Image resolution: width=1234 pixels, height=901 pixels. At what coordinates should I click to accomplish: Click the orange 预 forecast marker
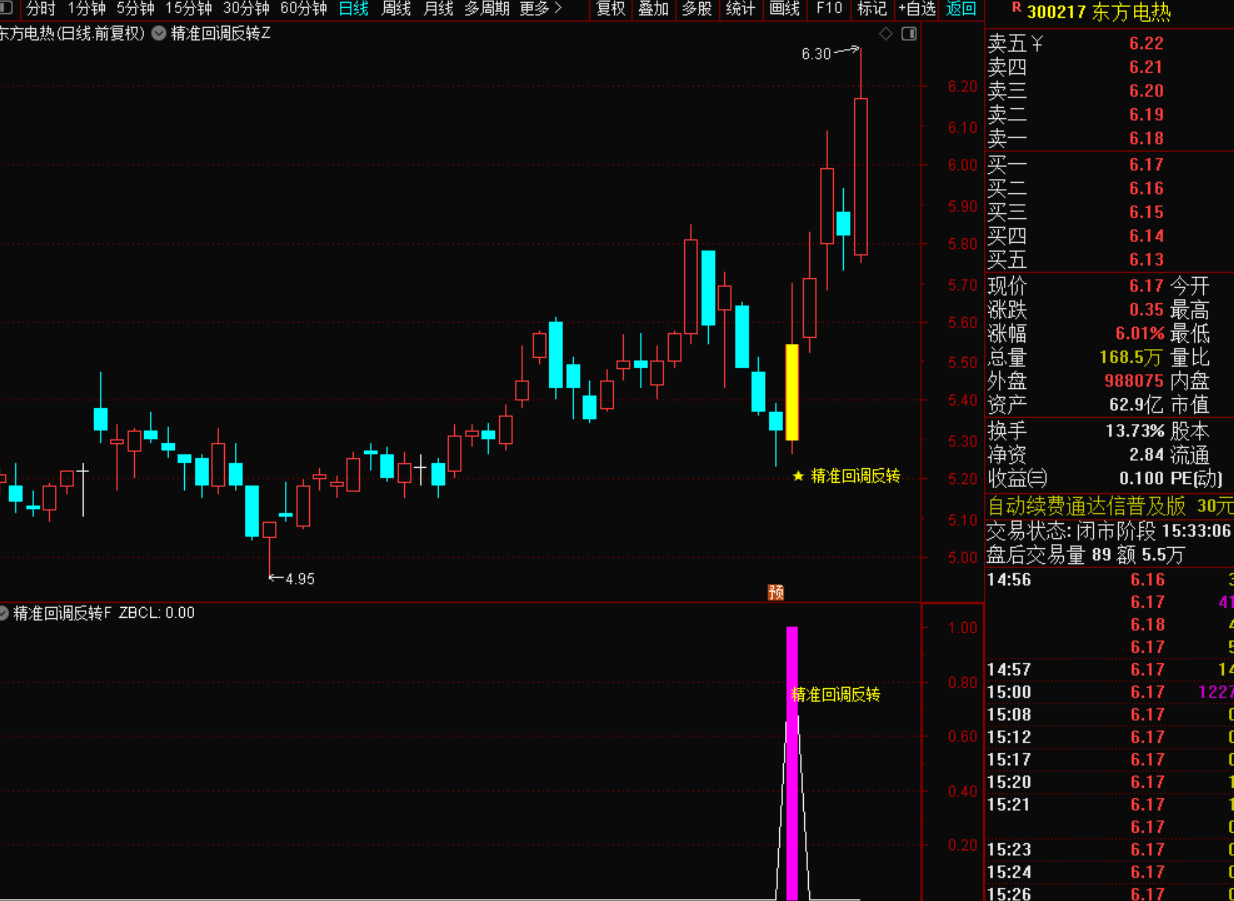[x=776, y=592]
